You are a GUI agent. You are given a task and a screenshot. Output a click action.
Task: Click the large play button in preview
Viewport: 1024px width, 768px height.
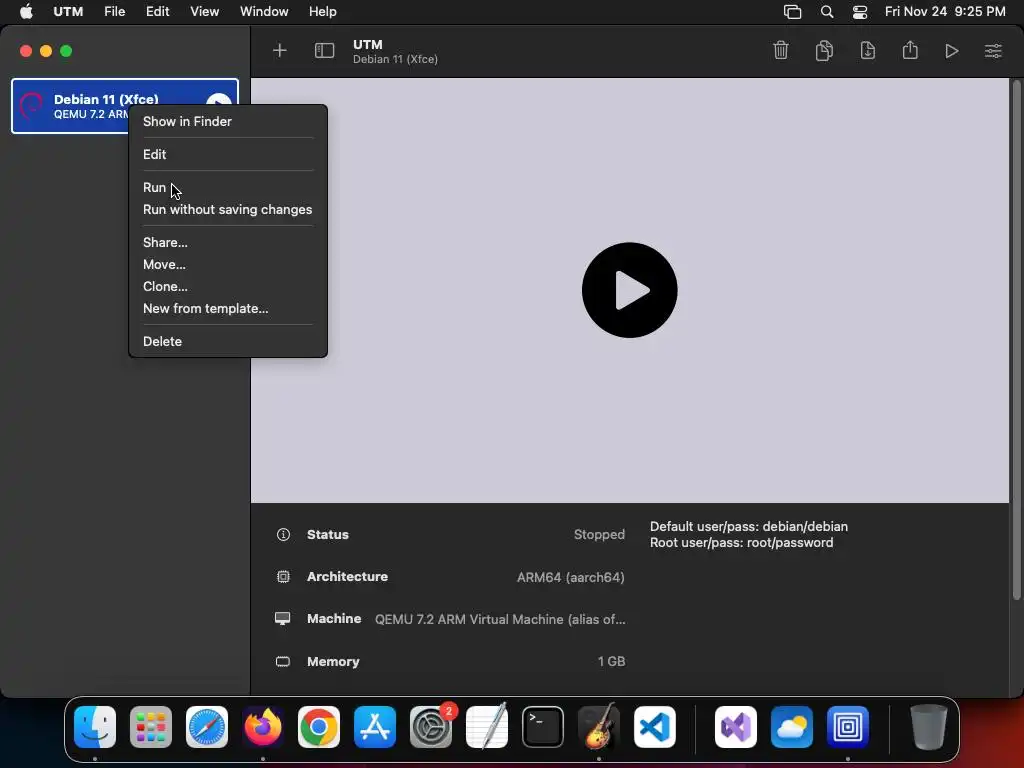tap(630, 290)
